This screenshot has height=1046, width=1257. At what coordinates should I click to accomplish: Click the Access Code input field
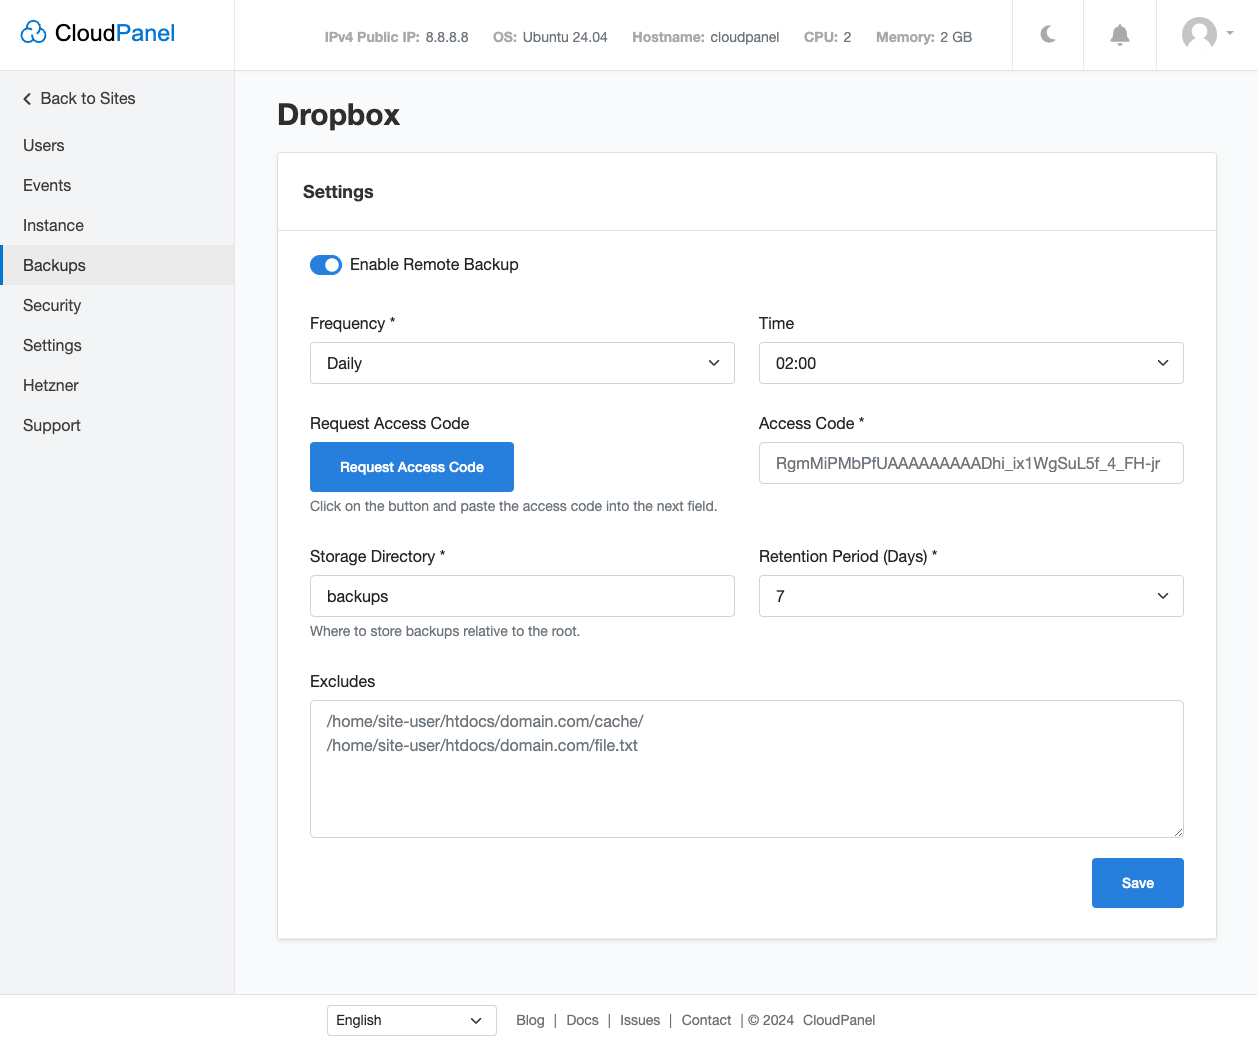(x=970, y=463)
